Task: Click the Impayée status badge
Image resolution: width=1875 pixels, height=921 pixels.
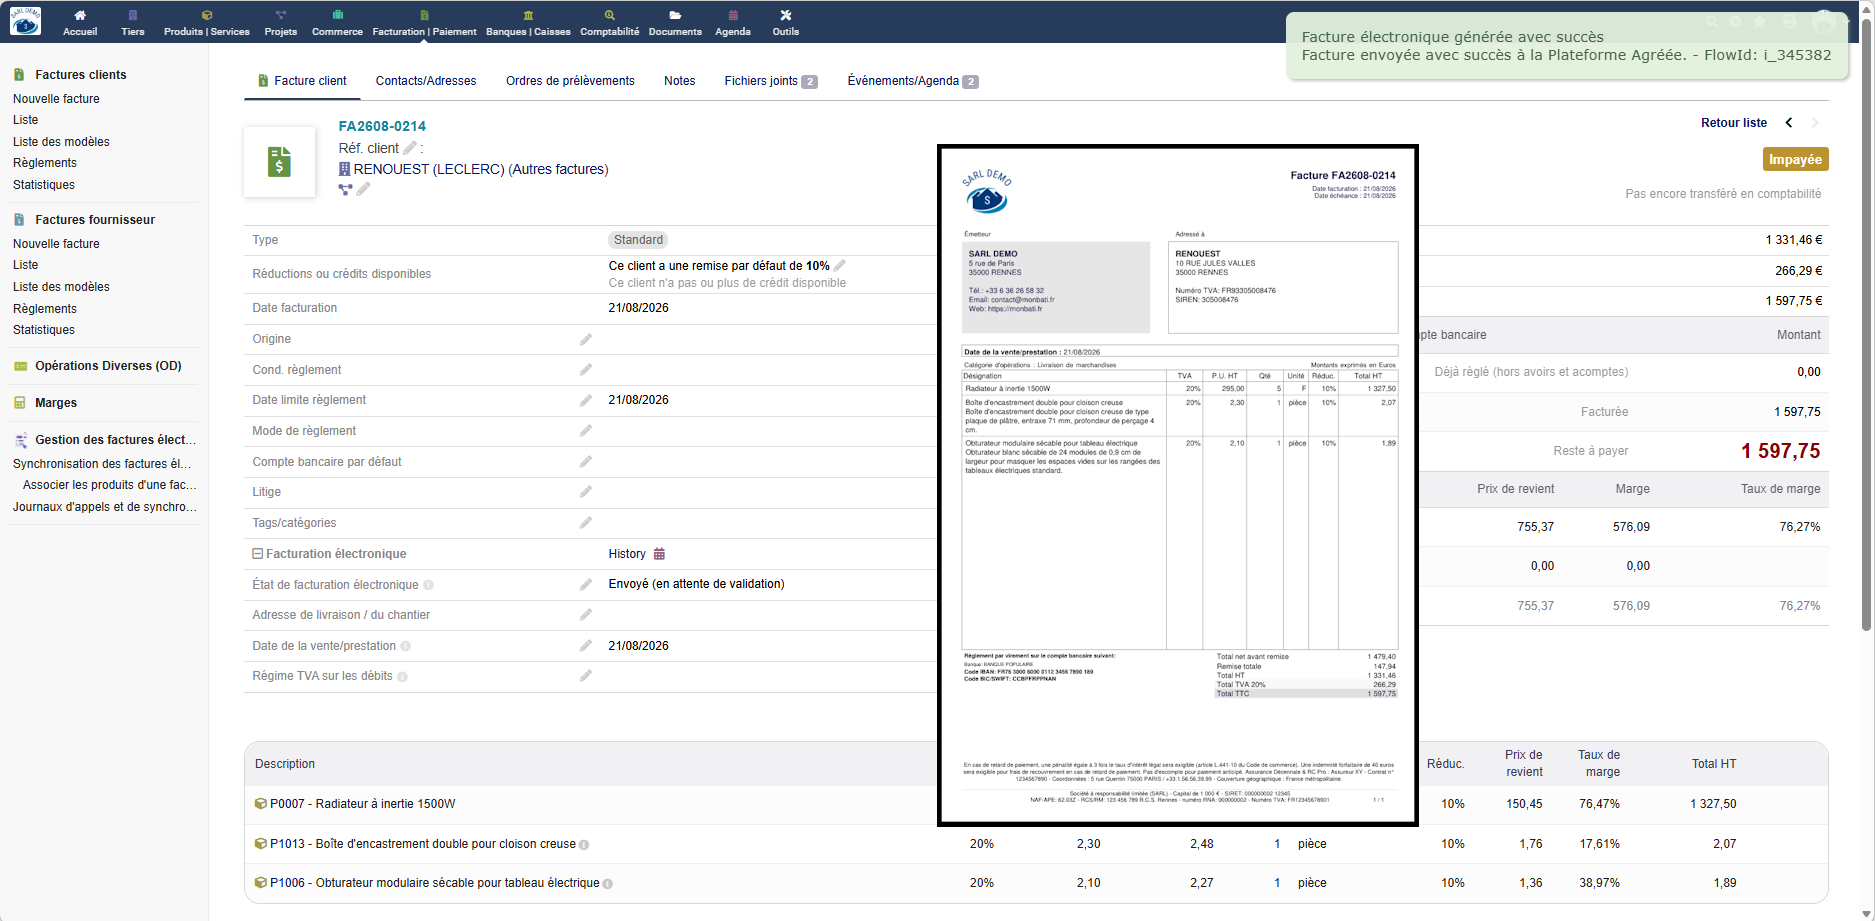Action: (x=1795, y=160)
